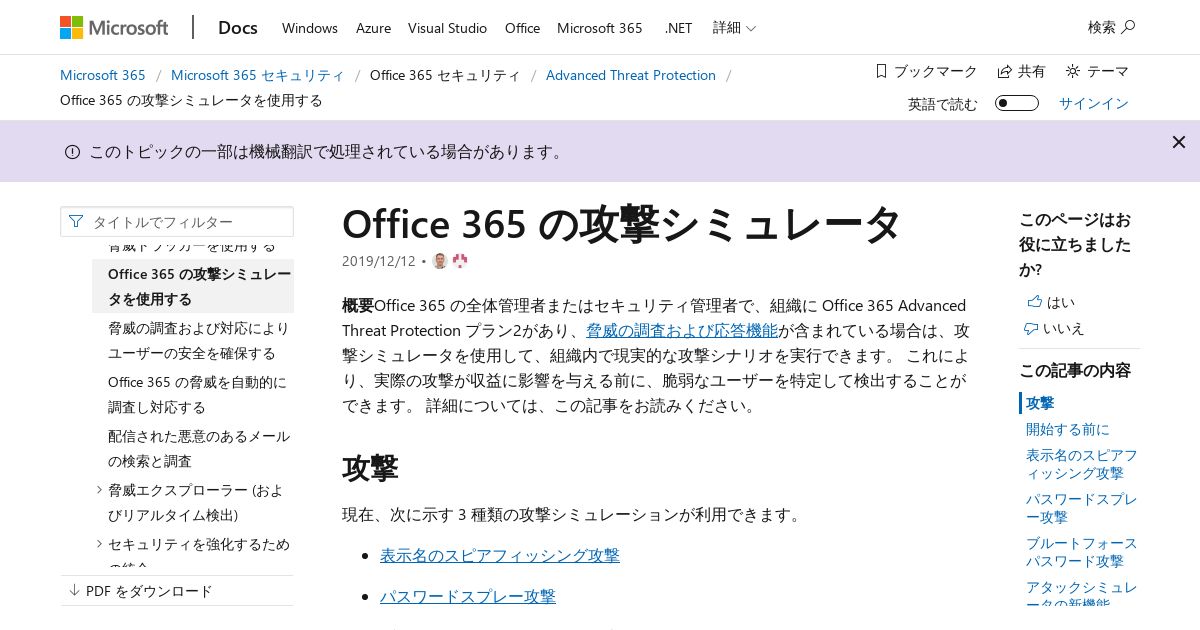Click the 脅威の調査および応答機能 link
Screen dimensions: 1200x630
[x=682, y=330]
